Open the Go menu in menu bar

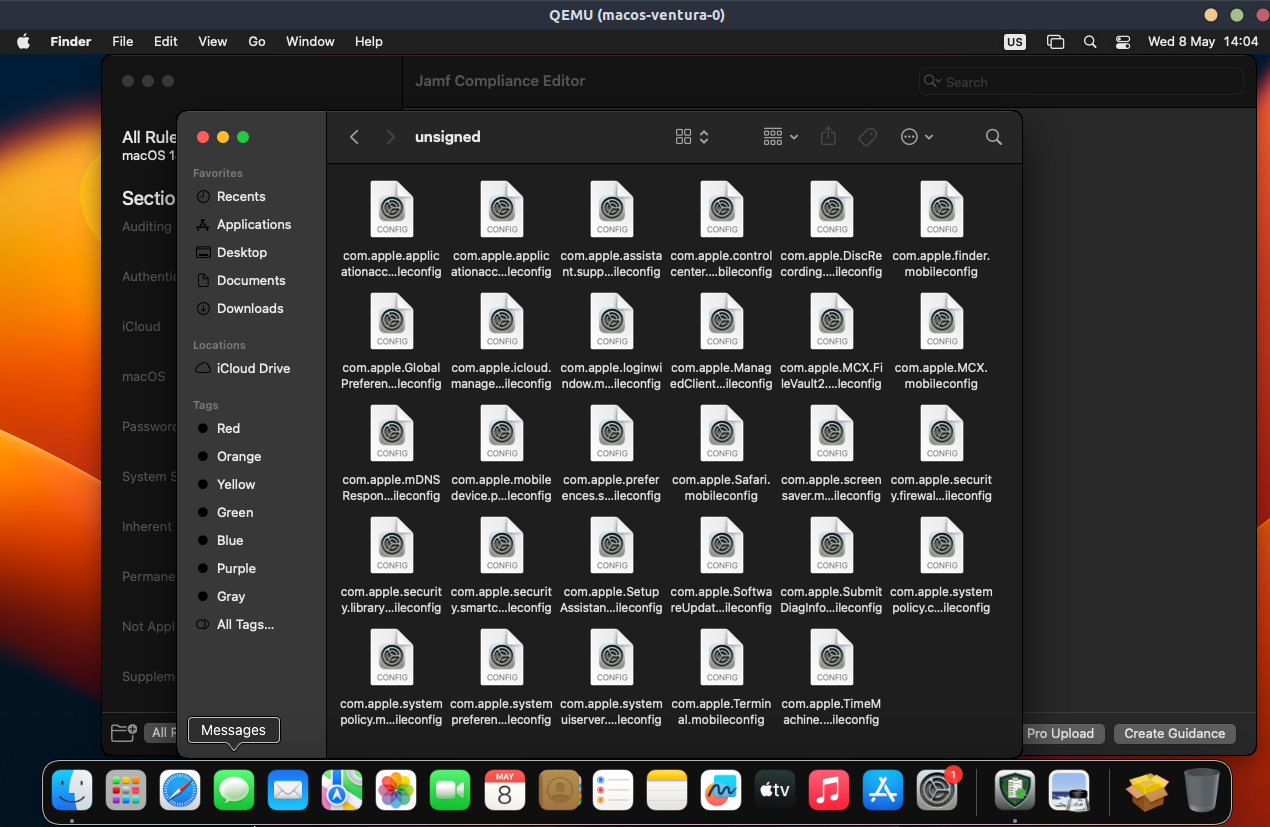coord(257,42)
